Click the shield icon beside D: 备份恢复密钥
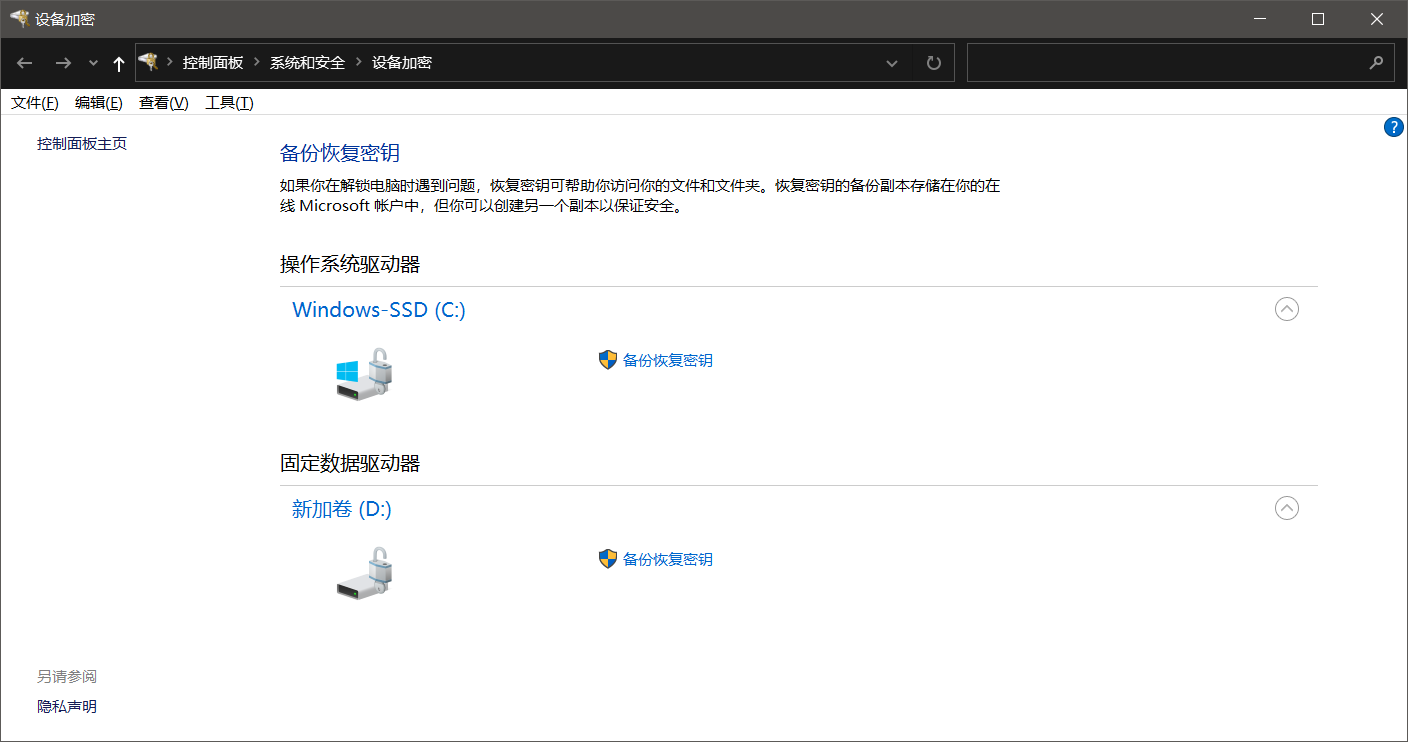The image size is (1408, 742). pos(607,559)
